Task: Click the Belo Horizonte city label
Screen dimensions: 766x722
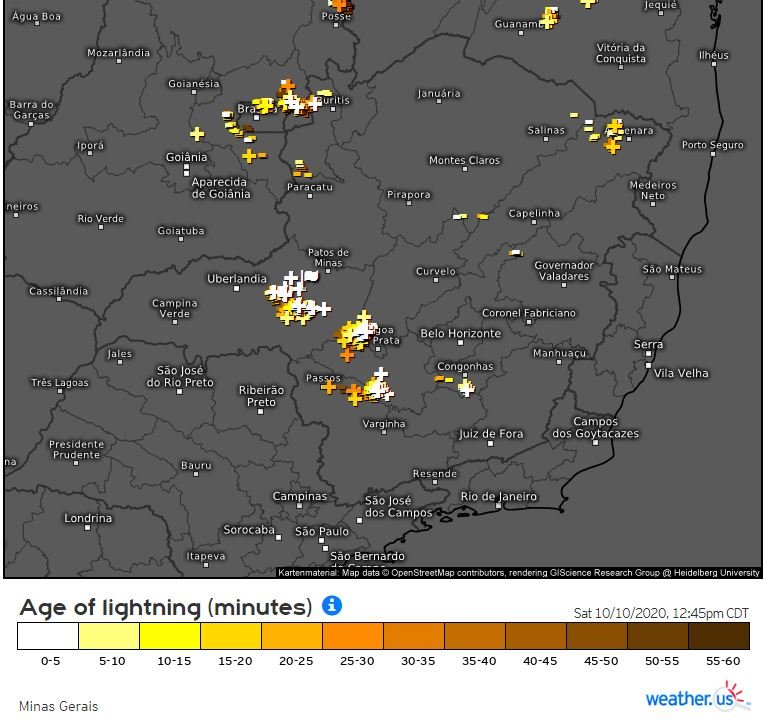Action: (x=460, y=334)
